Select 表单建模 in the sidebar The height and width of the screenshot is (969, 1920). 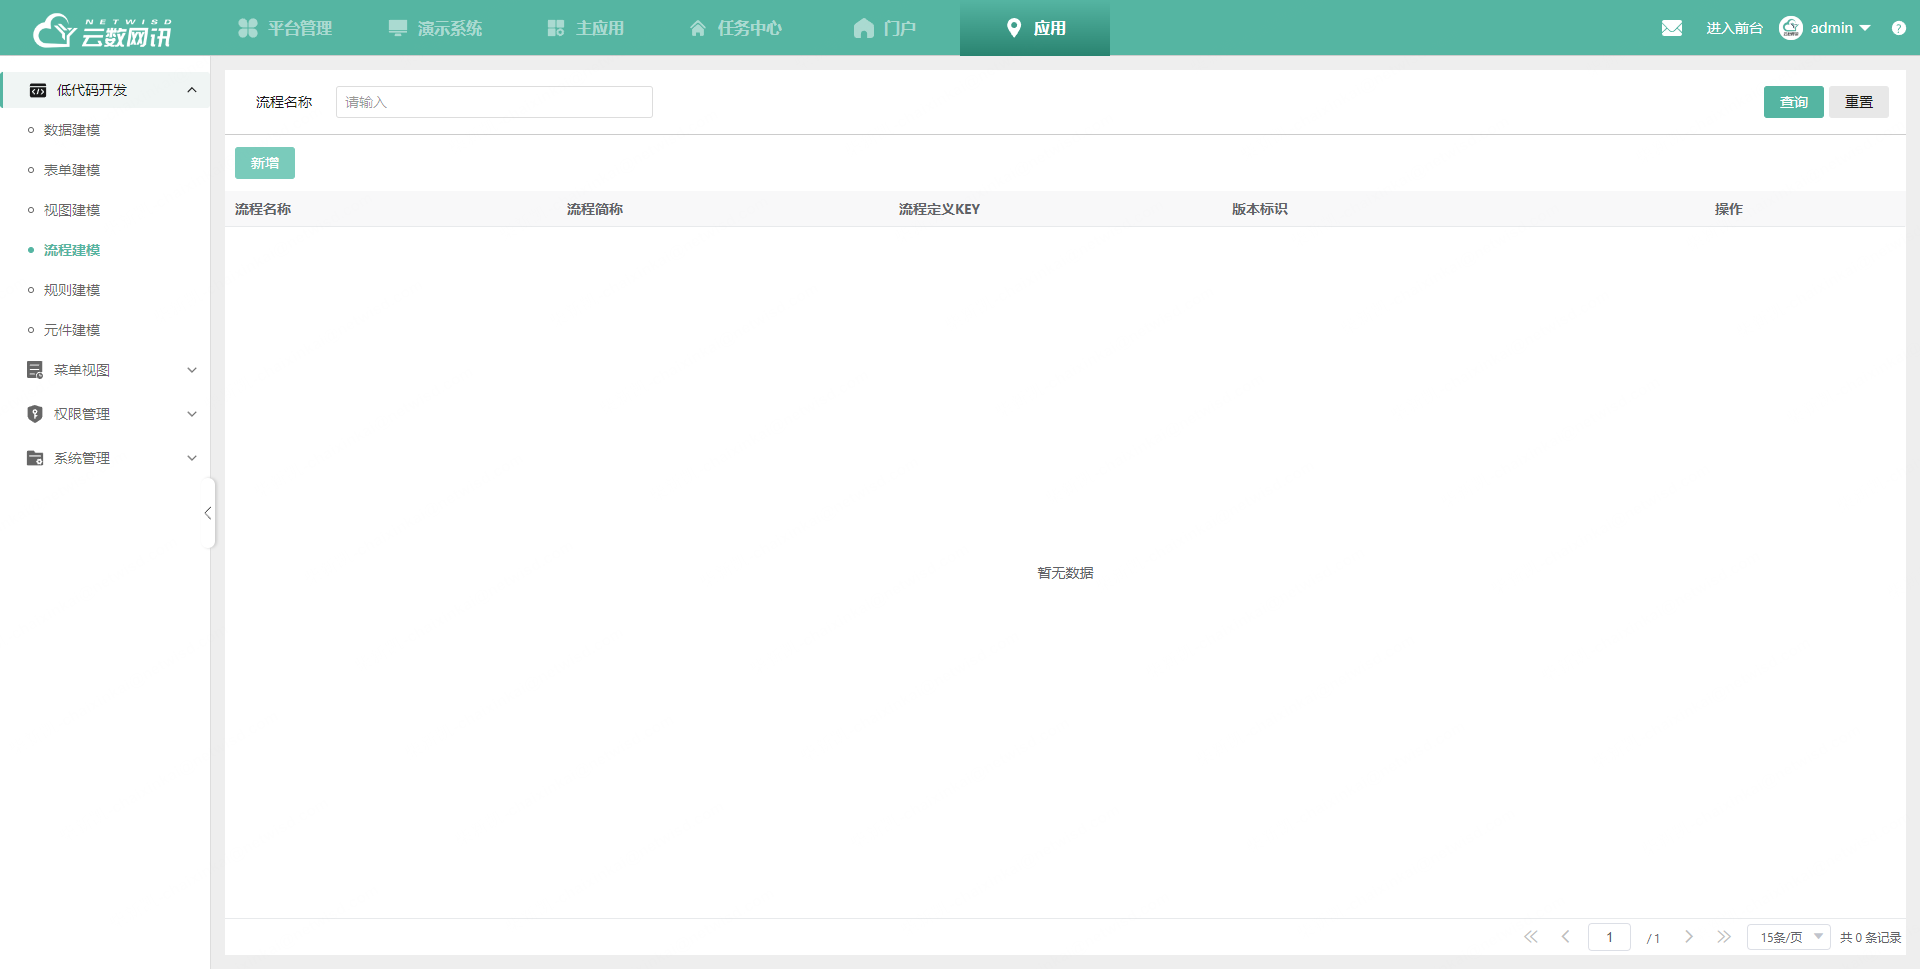pyautogui.click(x=72, y=170)
